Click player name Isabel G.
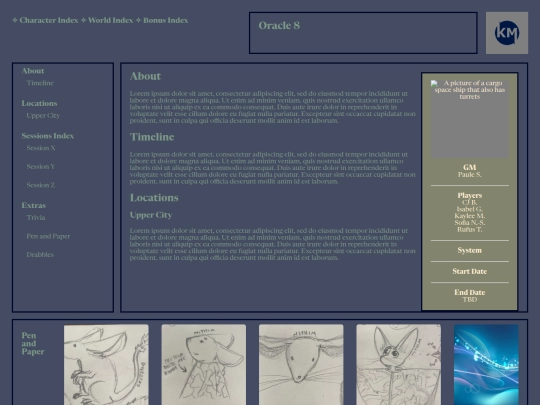Viewport: 540px width, 405px height. coord(469,209)
